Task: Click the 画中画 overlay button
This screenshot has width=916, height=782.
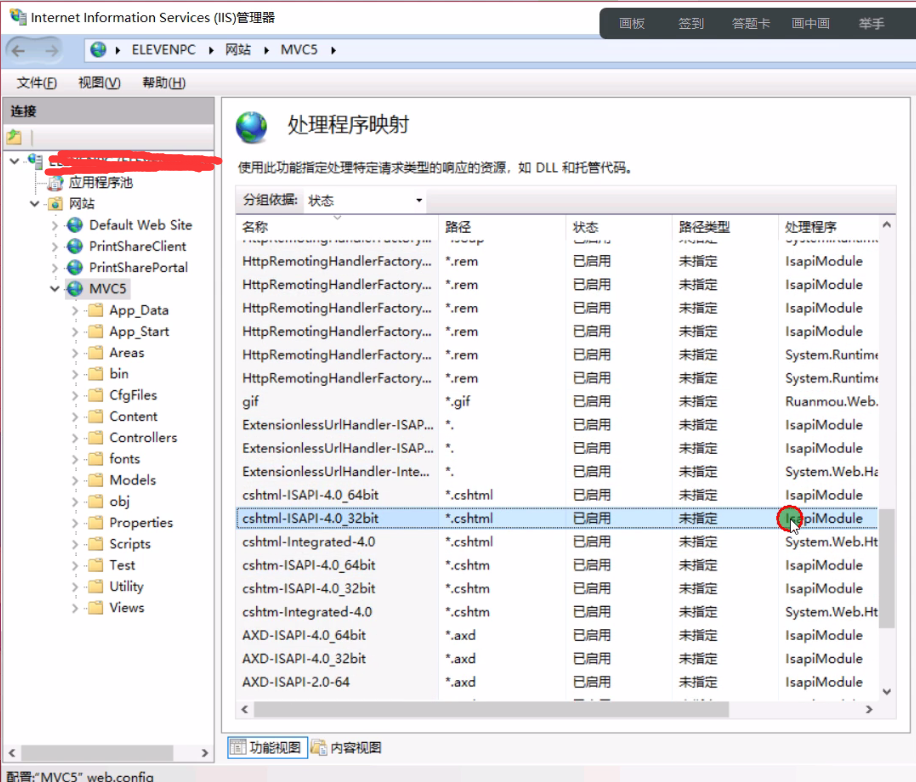Action: point(811,23)
